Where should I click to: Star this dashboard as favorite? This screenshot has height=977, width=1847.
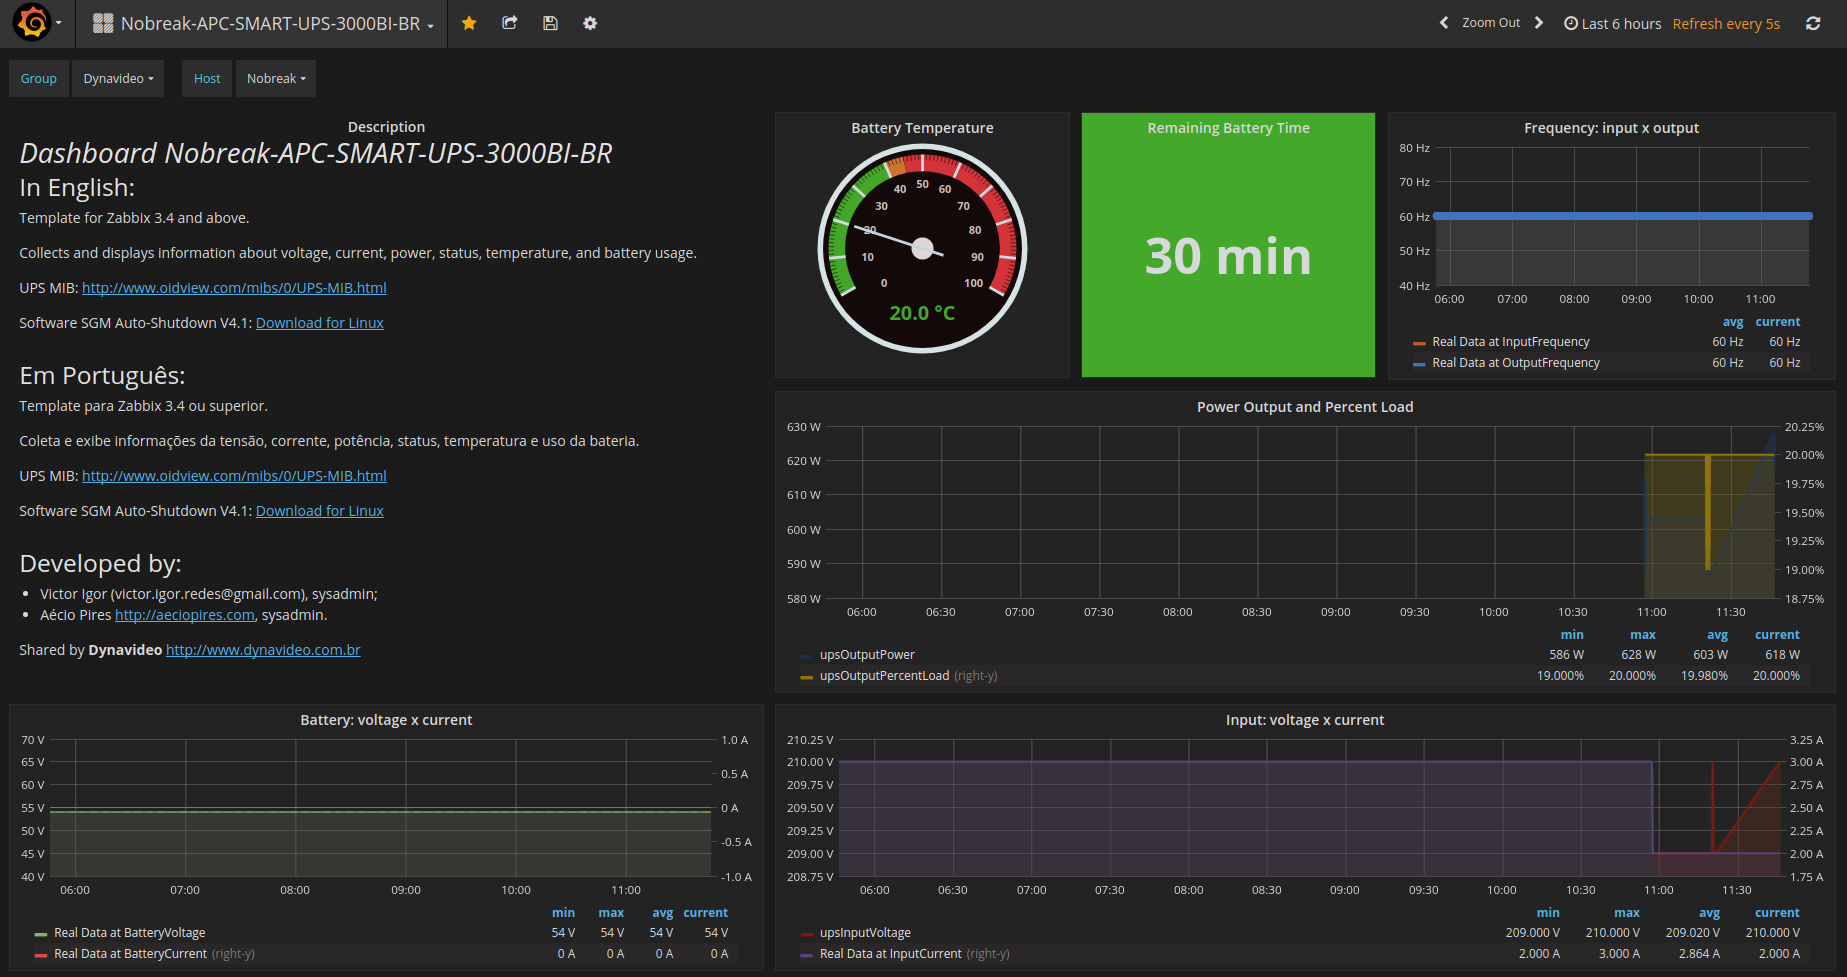click(x=469, y=23)
